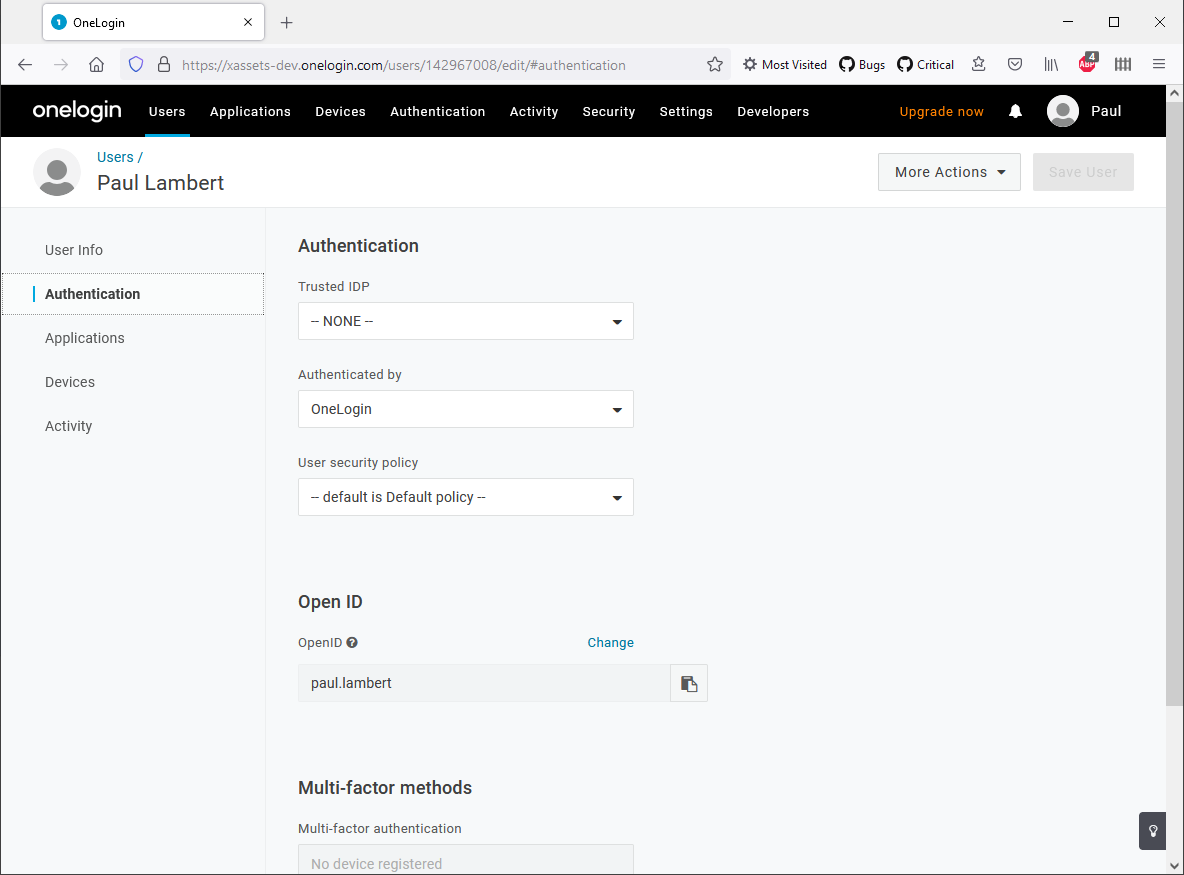
Task: Open the Firefox Library icon in toolbar
Action: (1051, 63)
